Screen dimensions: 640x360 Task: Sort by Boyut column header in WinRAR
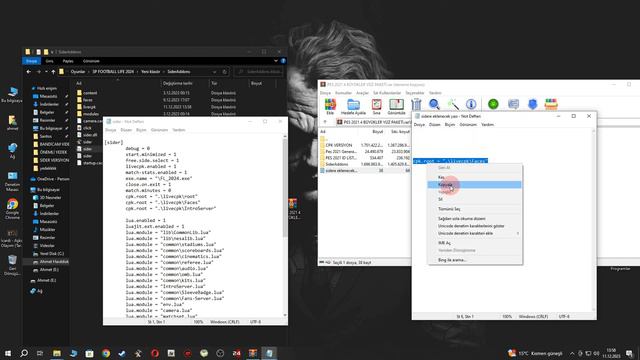(378, 132)
